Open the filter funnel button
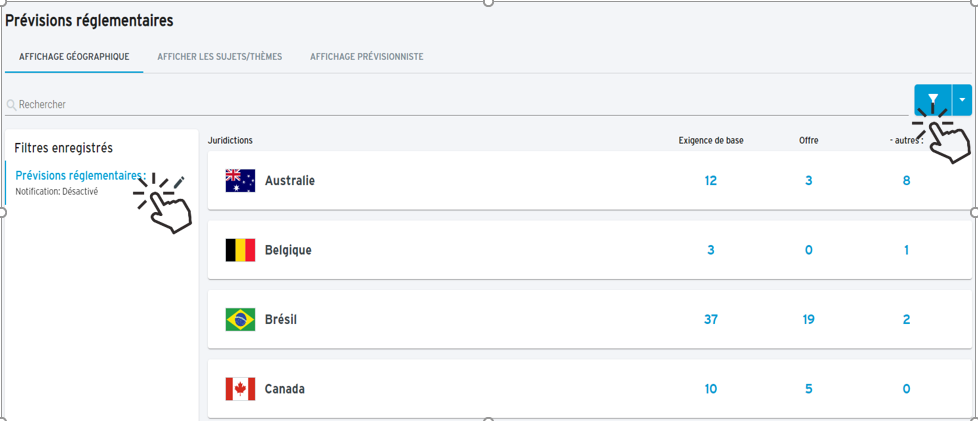This screenshot has height=421, width=978. (933, 99)
